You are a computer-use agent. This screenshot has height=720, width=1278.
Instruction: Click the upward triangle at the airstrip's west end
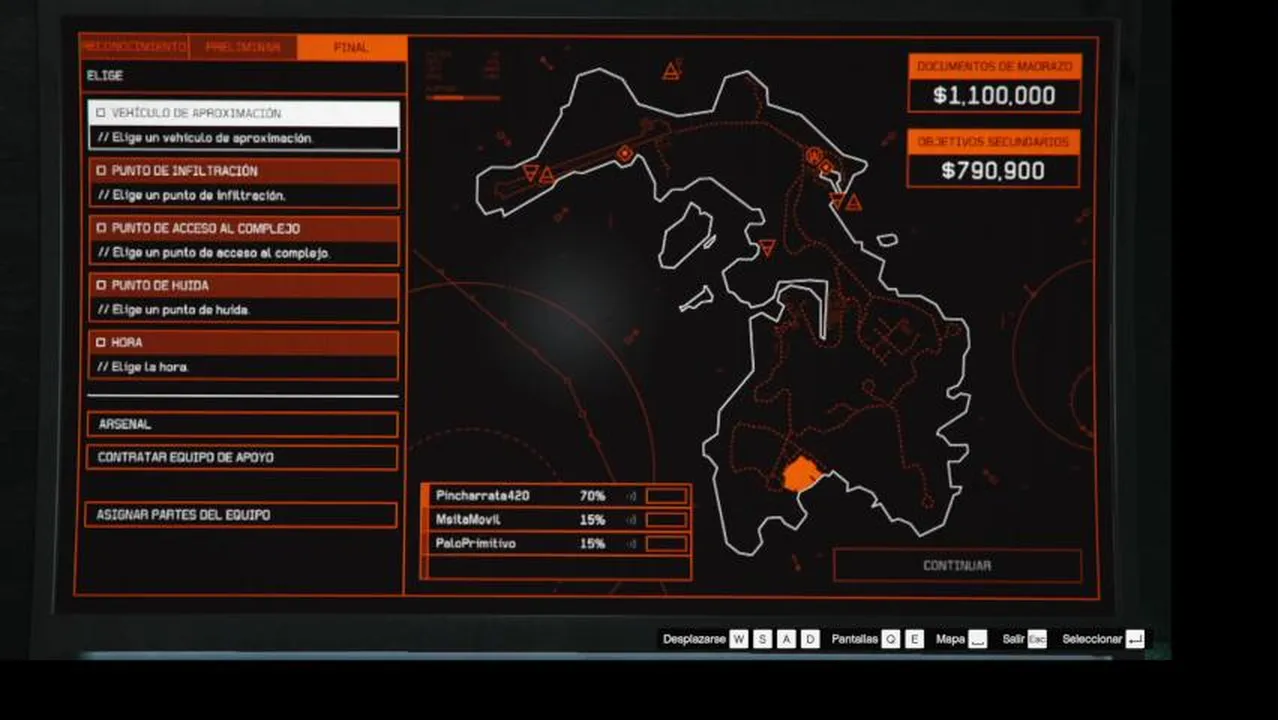(547, 176)
